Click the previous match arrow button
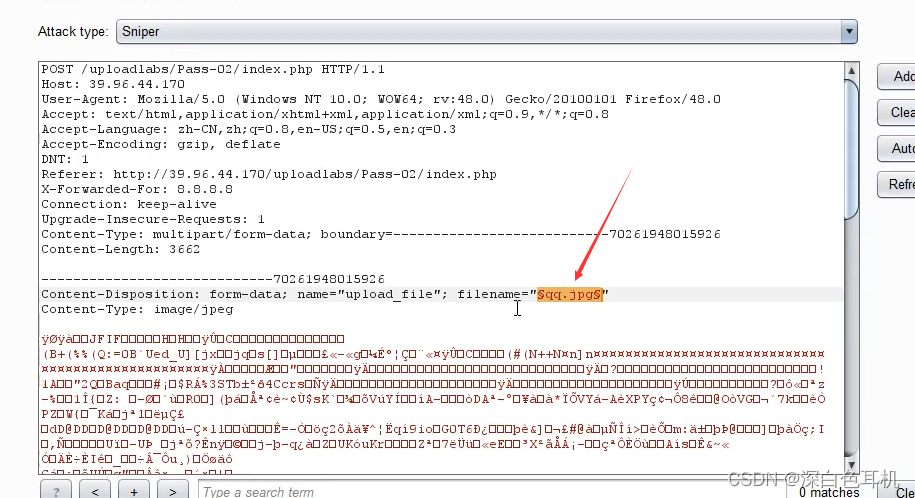The image size is (915, 498). [x=95, y=492]
